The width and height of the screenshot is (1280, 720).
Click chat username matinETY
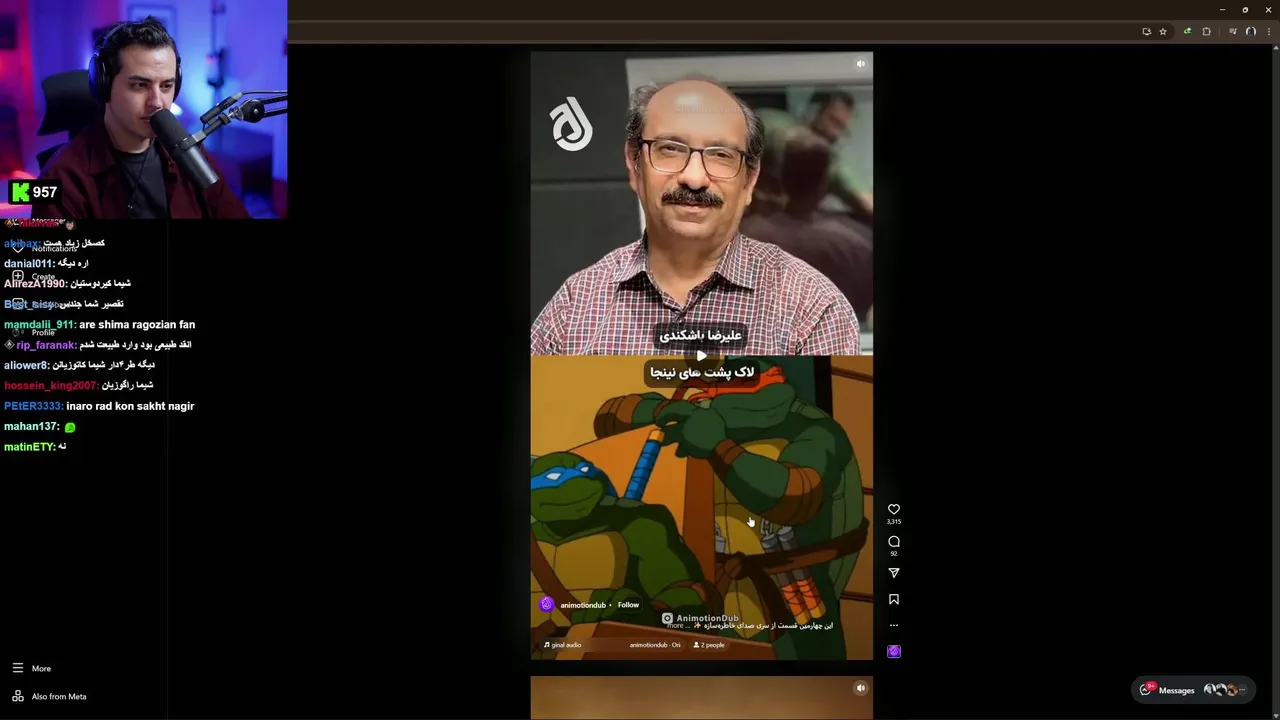pos(29,447)
